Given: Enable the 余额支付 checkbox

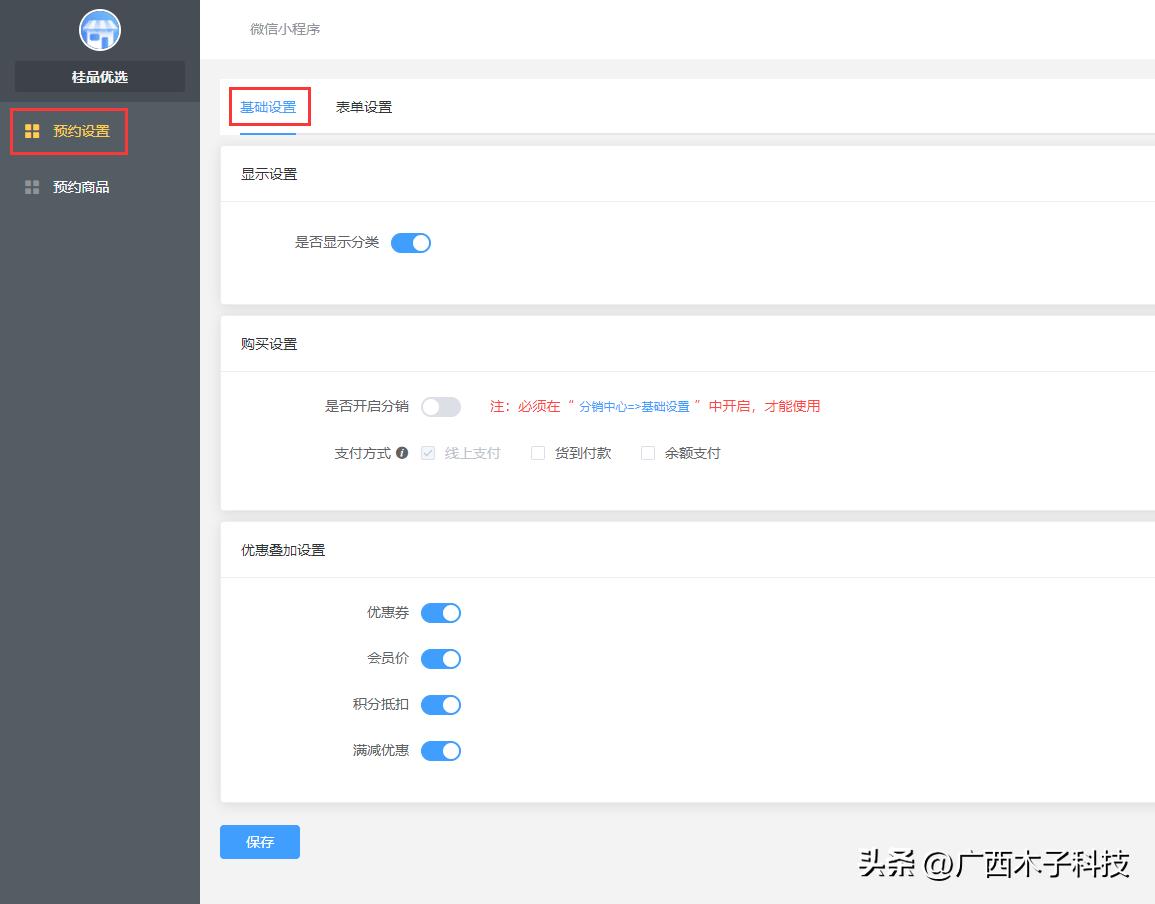Looking at the screenshot, I should point(647,452).
